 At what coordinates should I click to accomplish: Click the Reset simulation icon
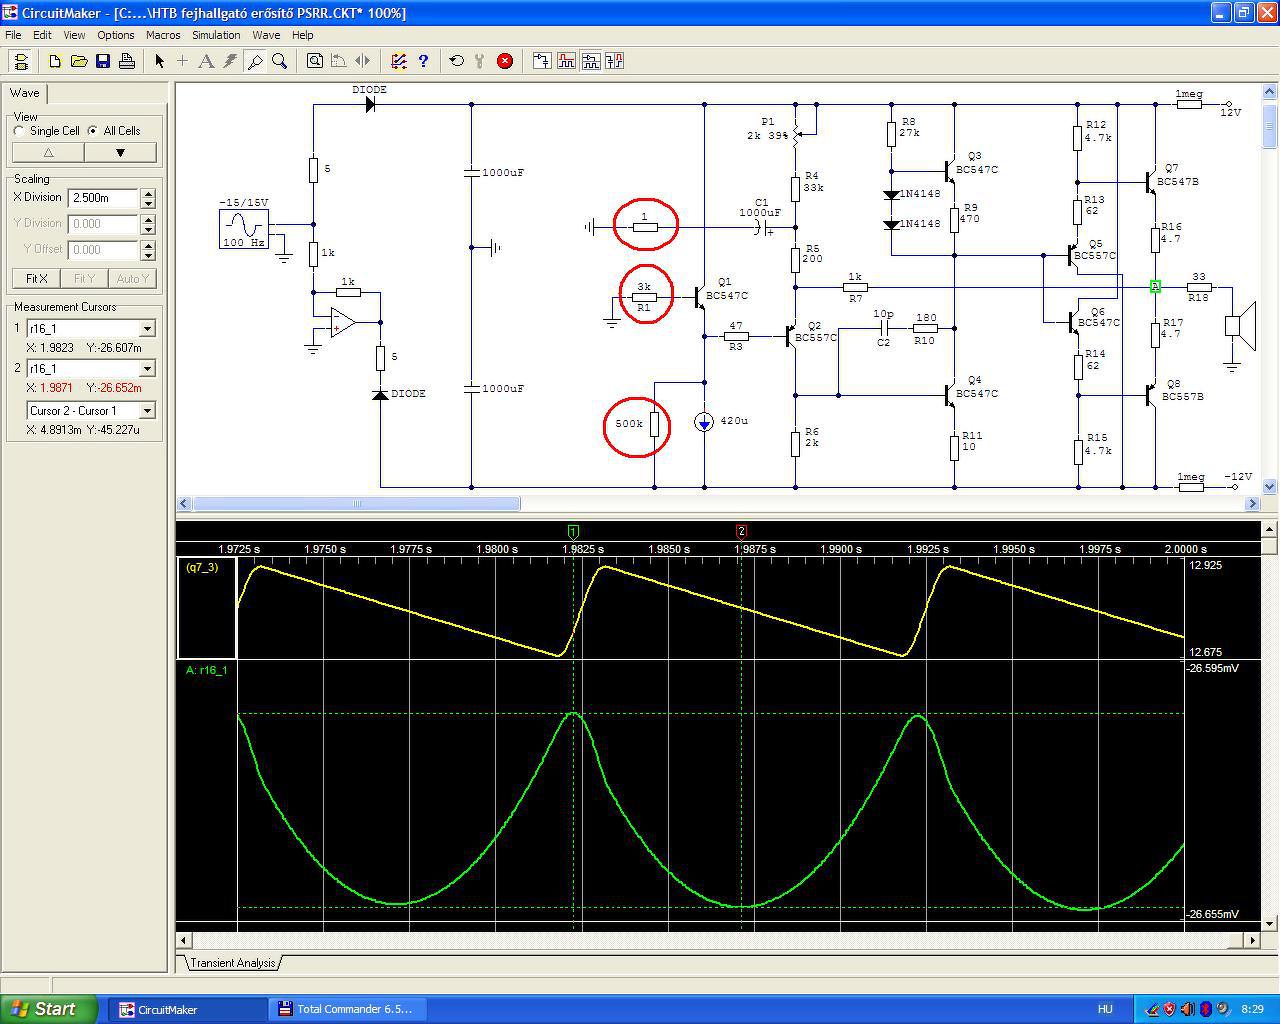(x=456, y=61)
